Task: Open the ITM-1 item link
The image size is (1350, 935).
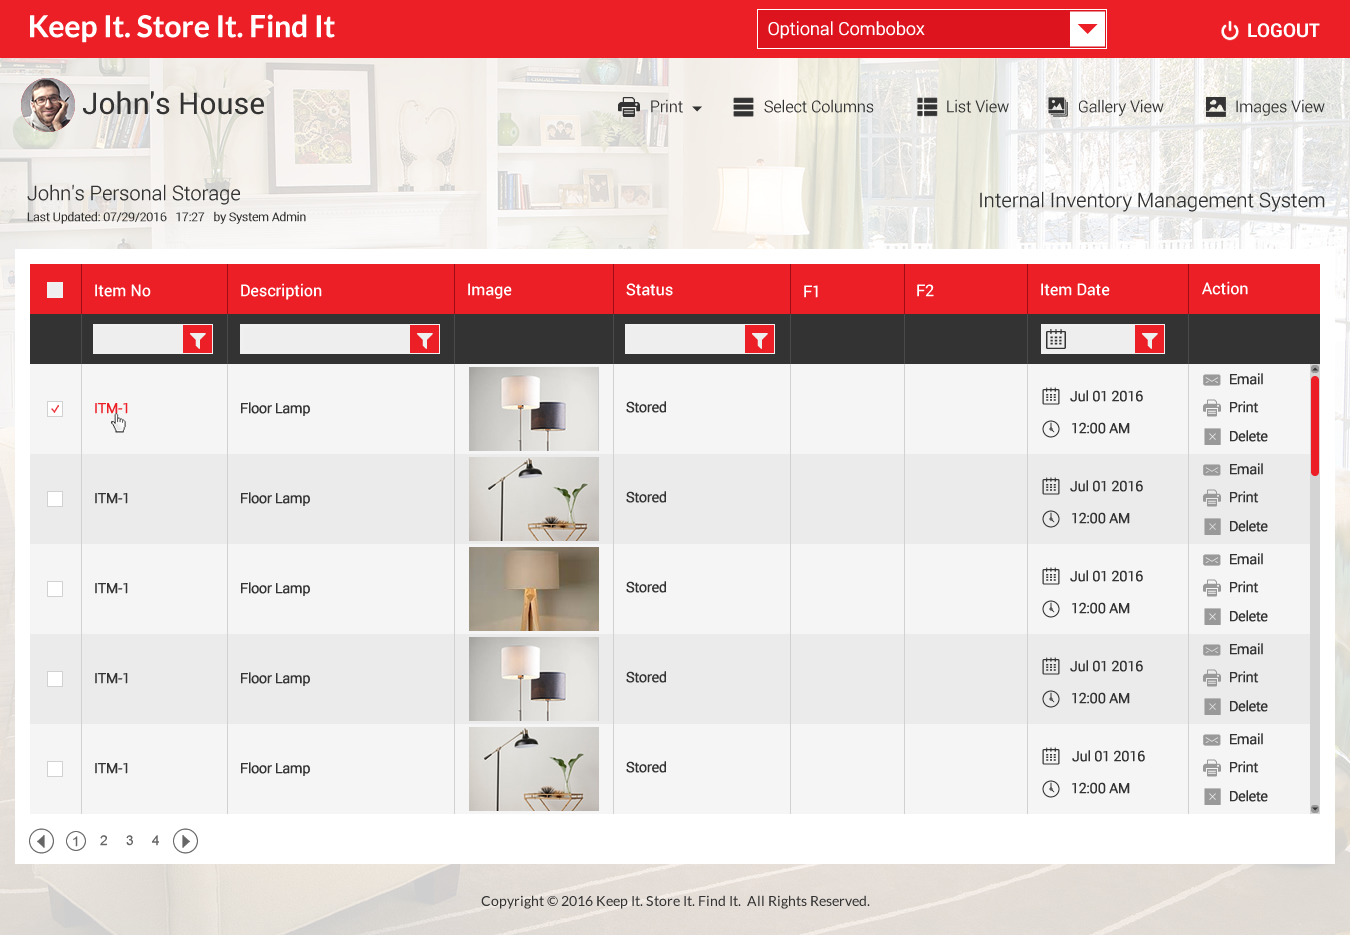Action: (111, 408)
